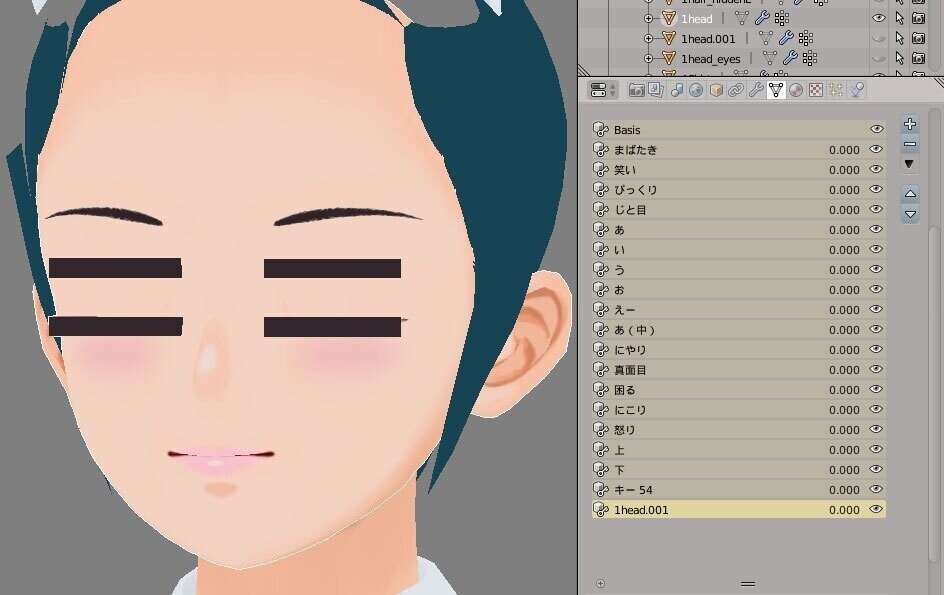Screen dimensions: 944x595
Task: Open the Object Constraints chain tab
Action: click(736, 90)
